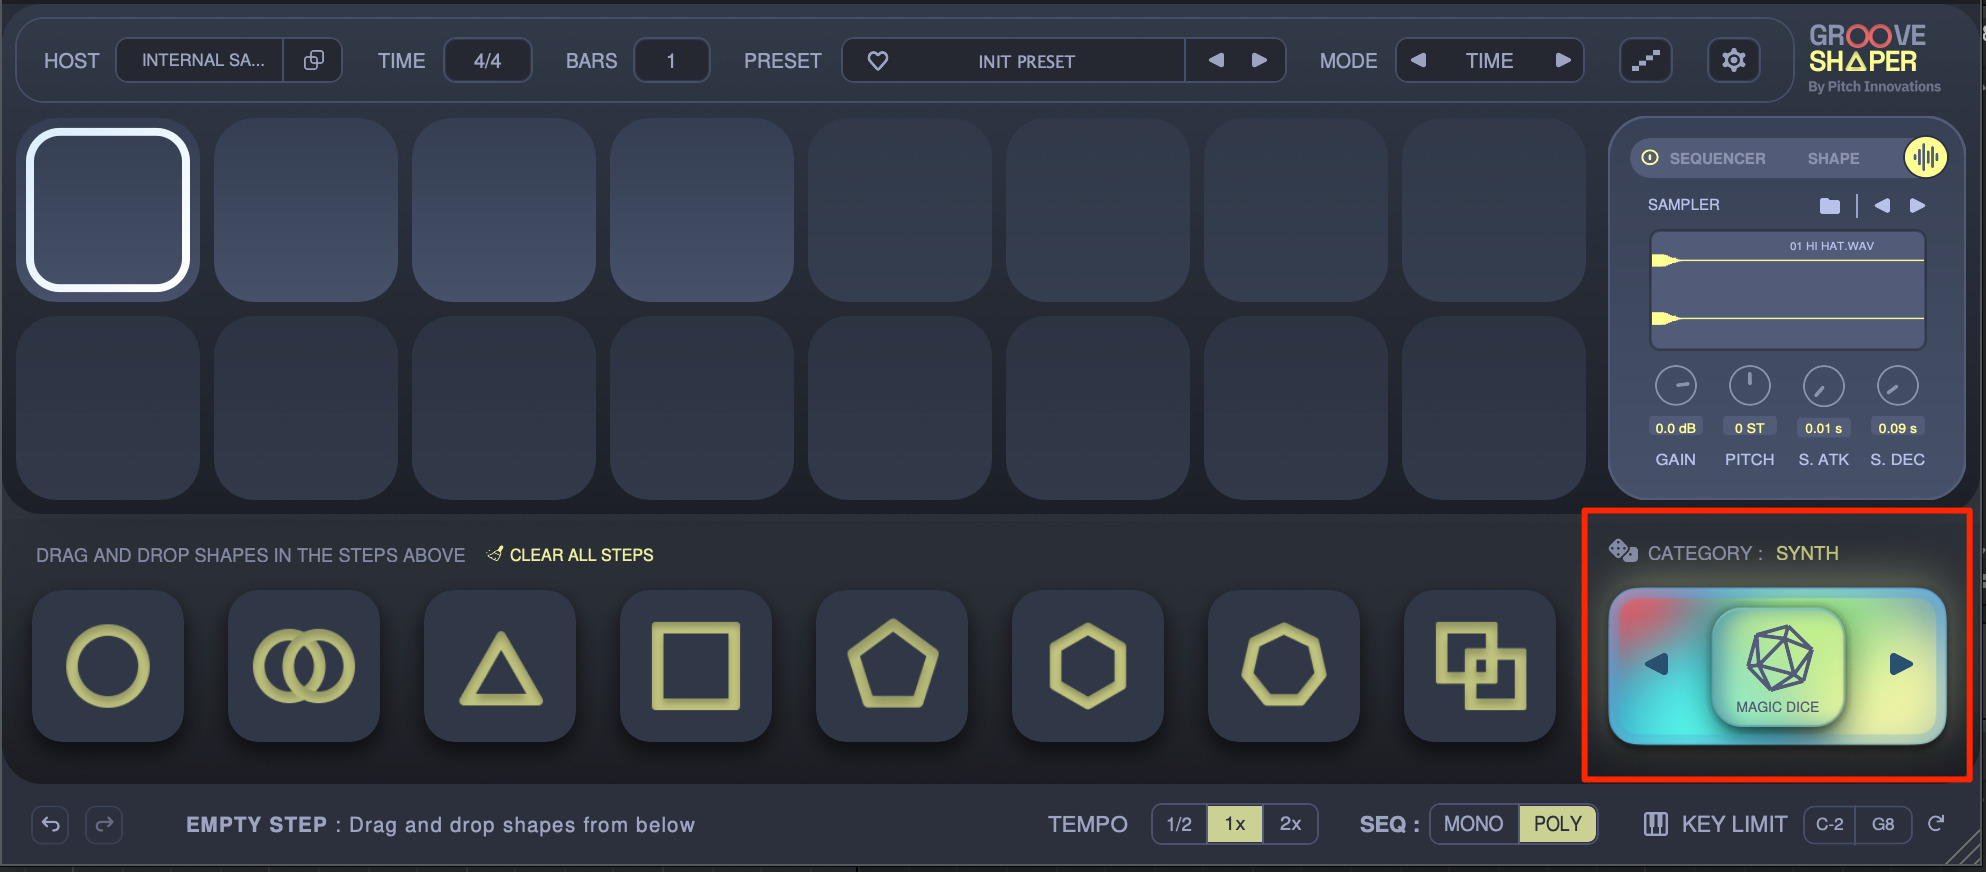Click the copy host icon
The width and height of the screenshot is (1986, 872).
click(313, 60)
